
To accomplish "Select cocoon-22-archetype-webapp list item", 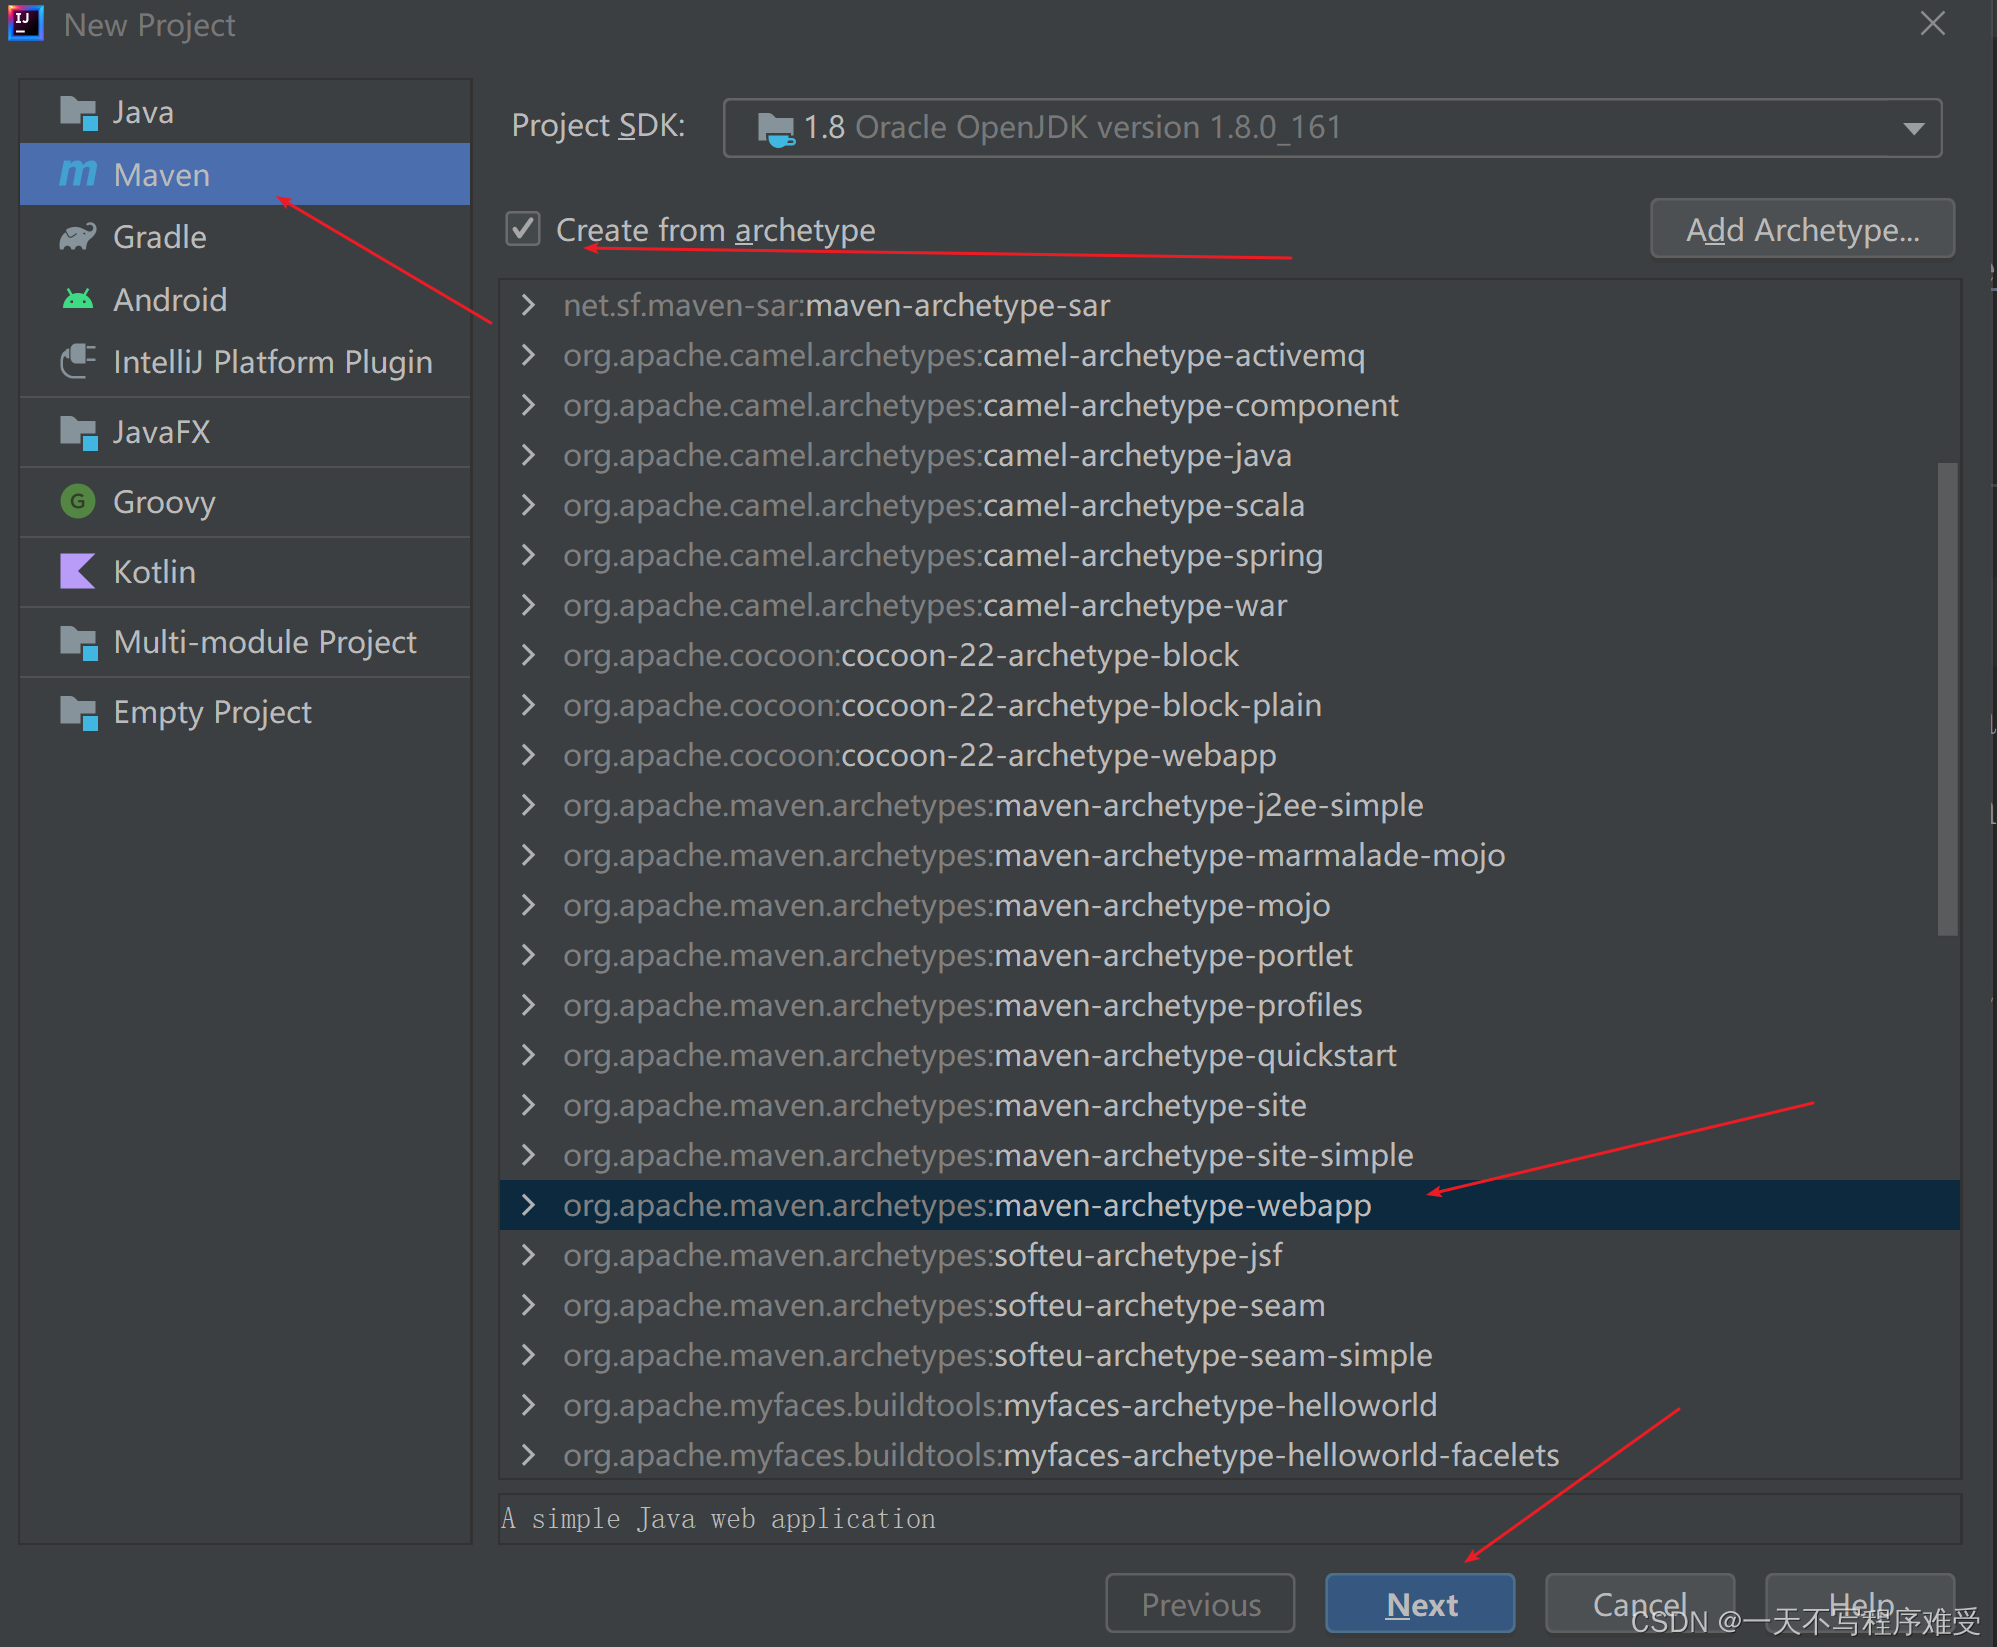I will [x=918, y=755].
